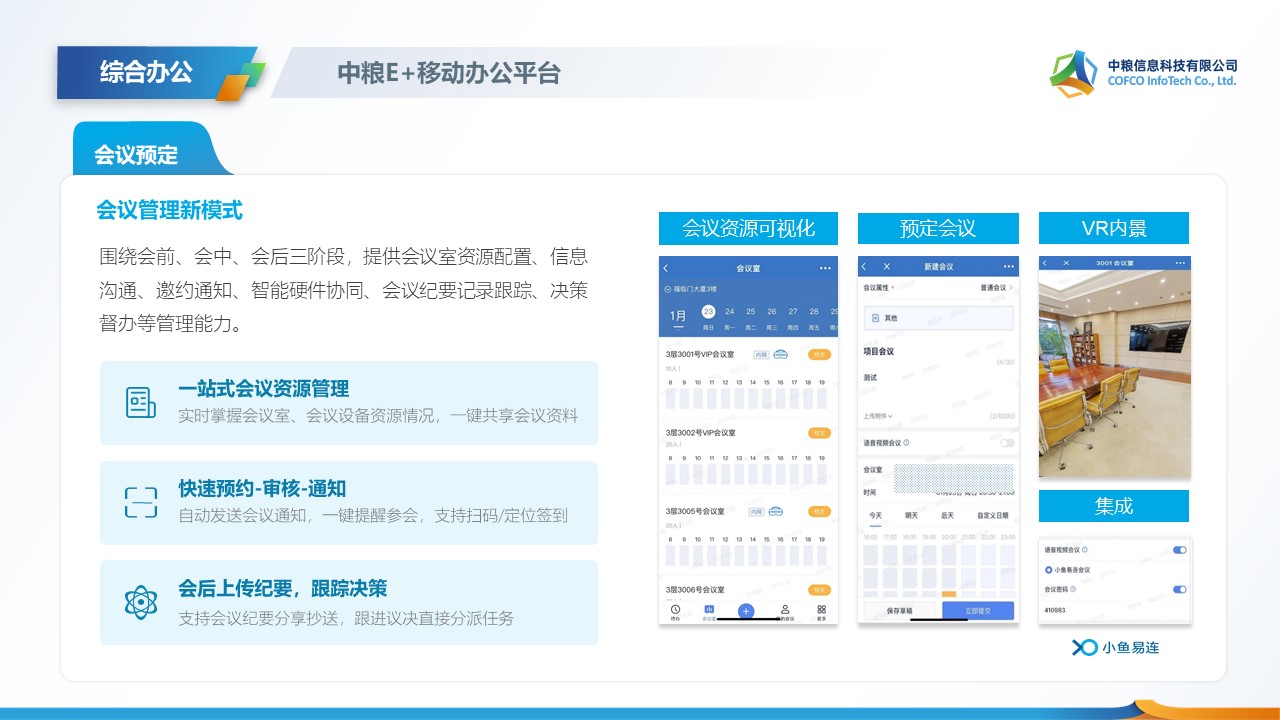Expand the 上传附件 dropdown
The width and height of the screenshot is (1280, 720).
[x=879, y=415]
